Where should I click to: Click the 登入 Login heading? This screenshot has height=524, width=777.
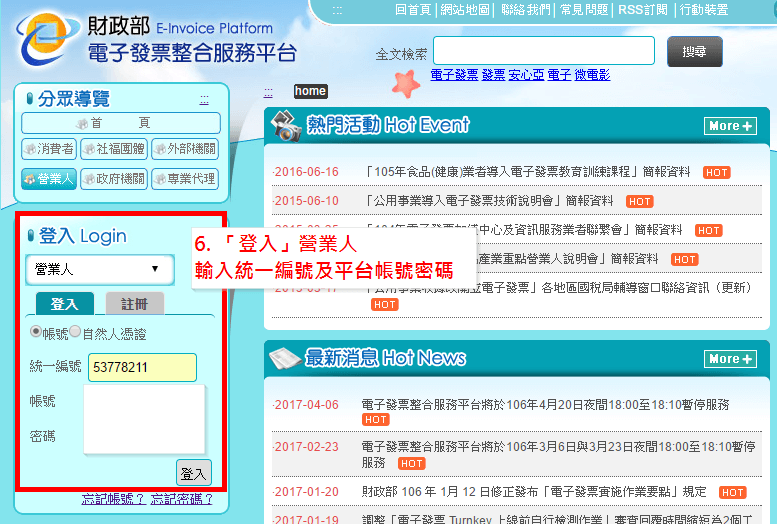click(83, 236)
